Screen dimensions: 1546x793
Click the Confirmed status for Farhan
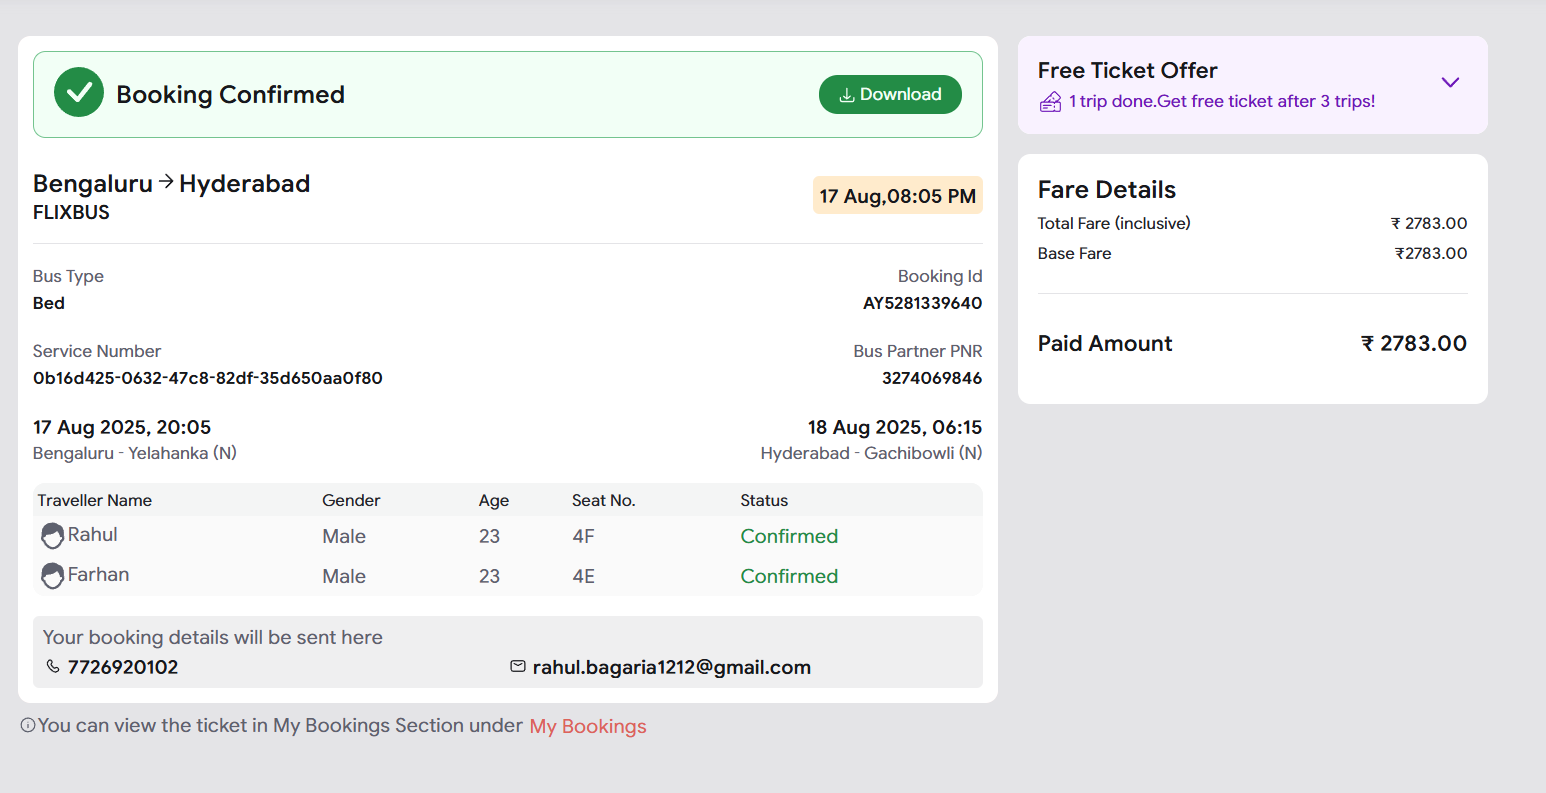pyautogui.click(x=789, y=576)
